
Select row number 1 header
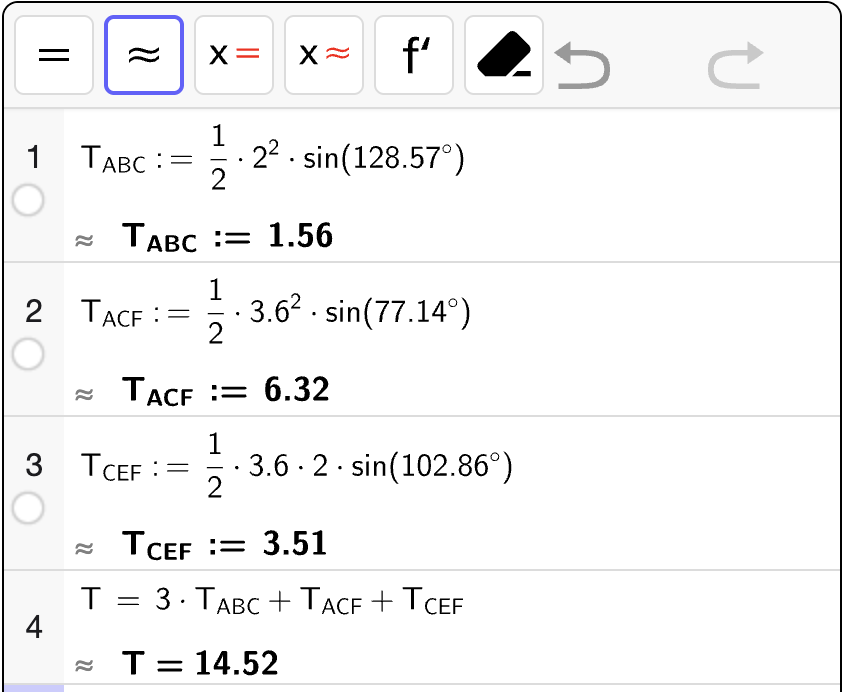[x=33, y=157]
